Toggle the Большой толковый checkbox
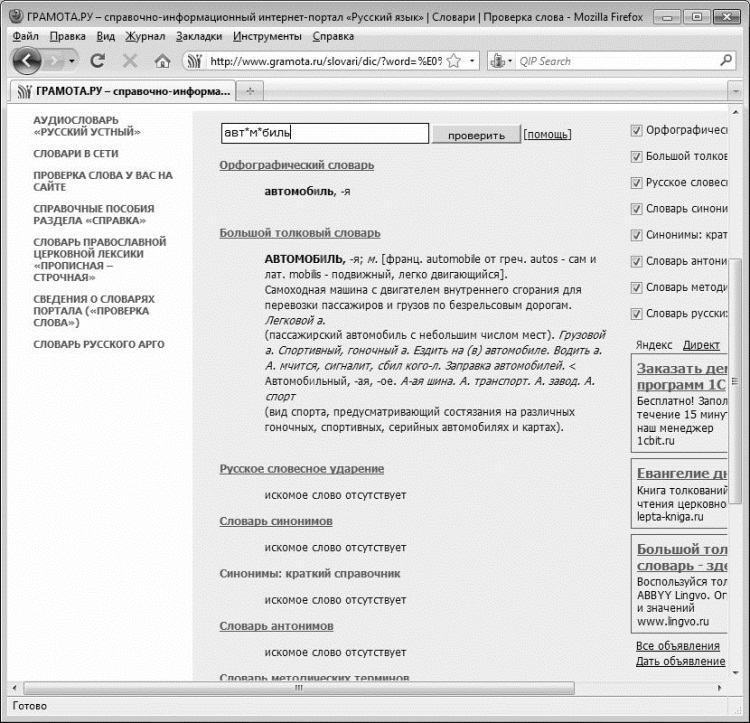Image resolution: width=750 pixels, height=723 pixels. click(x=636, y=157)
